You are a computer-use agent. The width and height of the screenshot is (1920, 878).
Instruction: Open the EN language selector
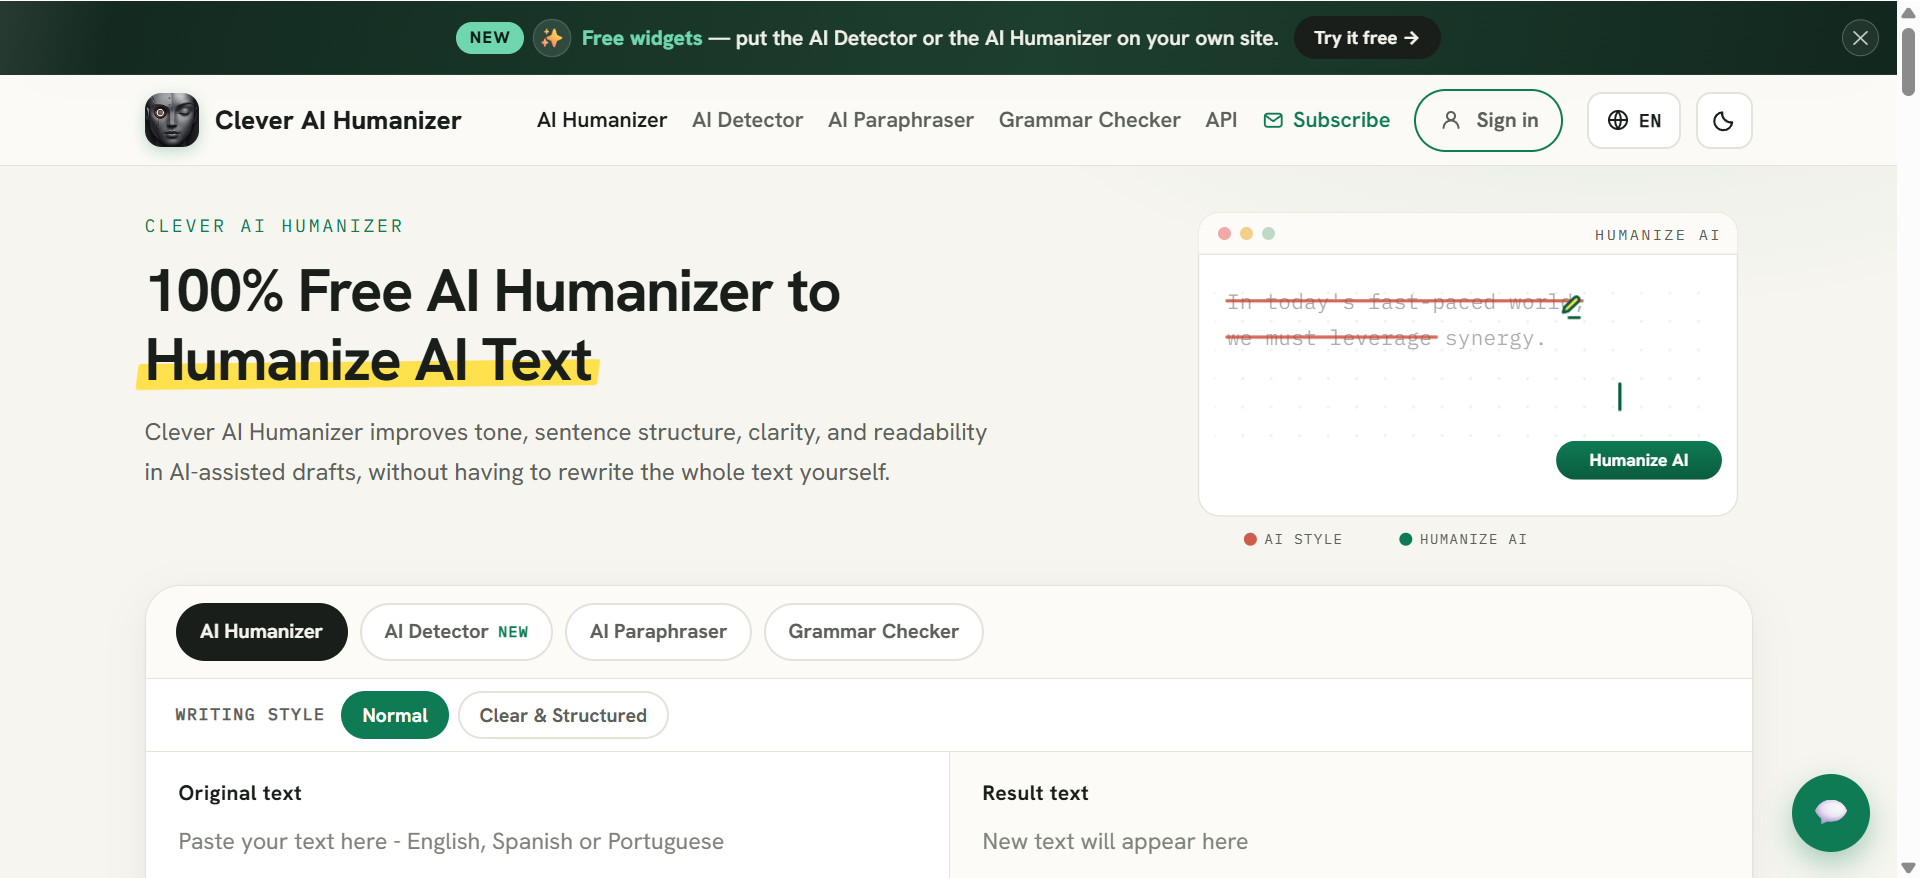[1634, 121]
